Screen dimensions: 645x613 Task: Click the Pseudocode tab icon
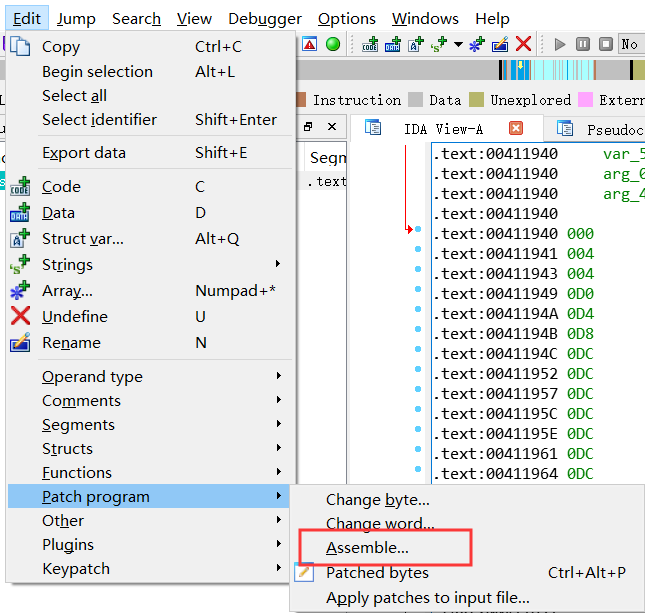point(565,128)
